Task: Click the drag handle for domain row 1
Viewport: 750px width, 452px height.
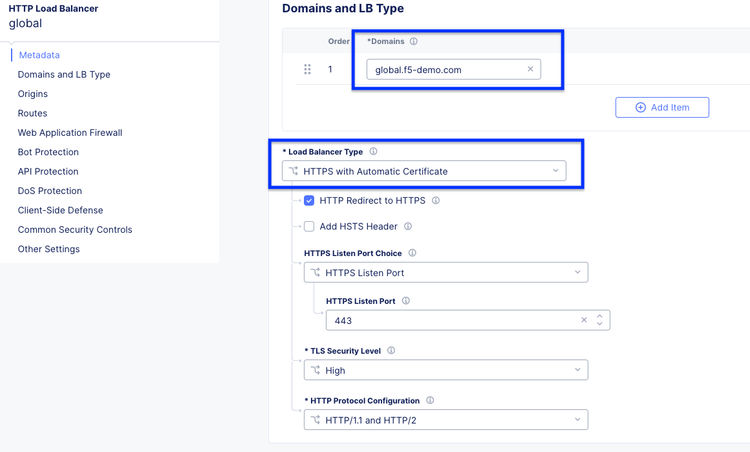Action: 307,69
